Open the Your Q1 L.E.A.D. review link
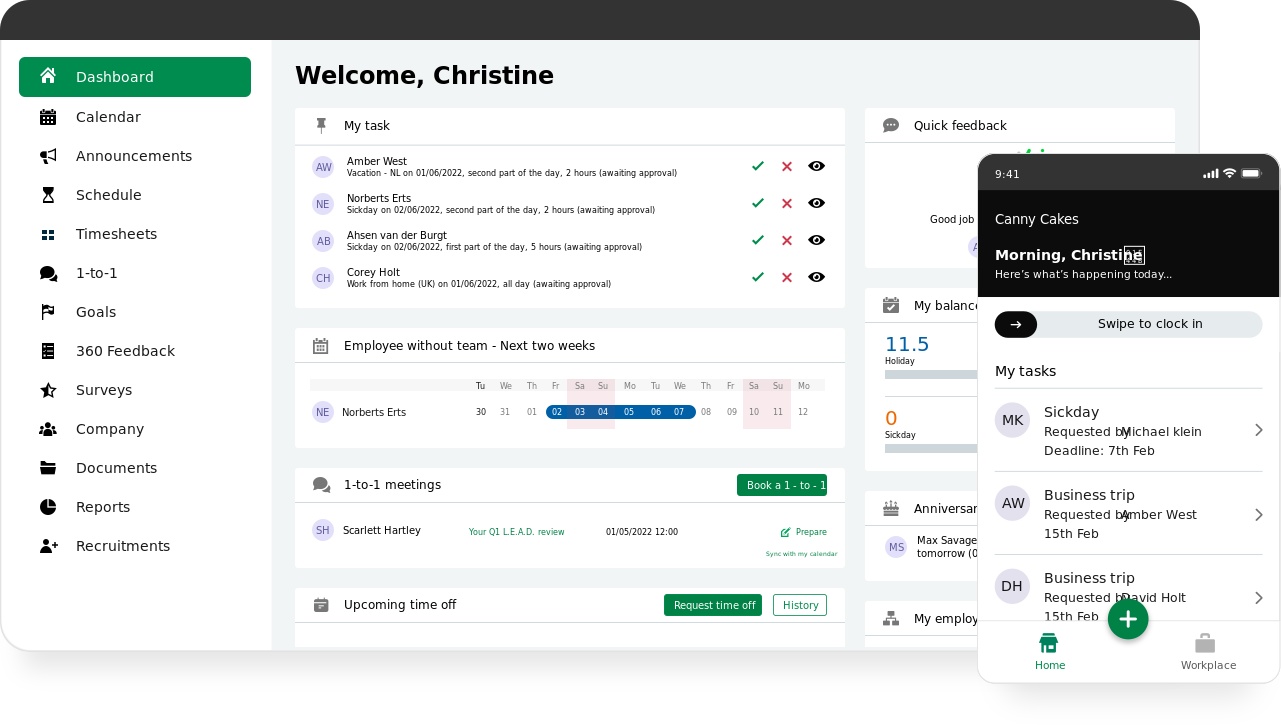 click(516, 532)
